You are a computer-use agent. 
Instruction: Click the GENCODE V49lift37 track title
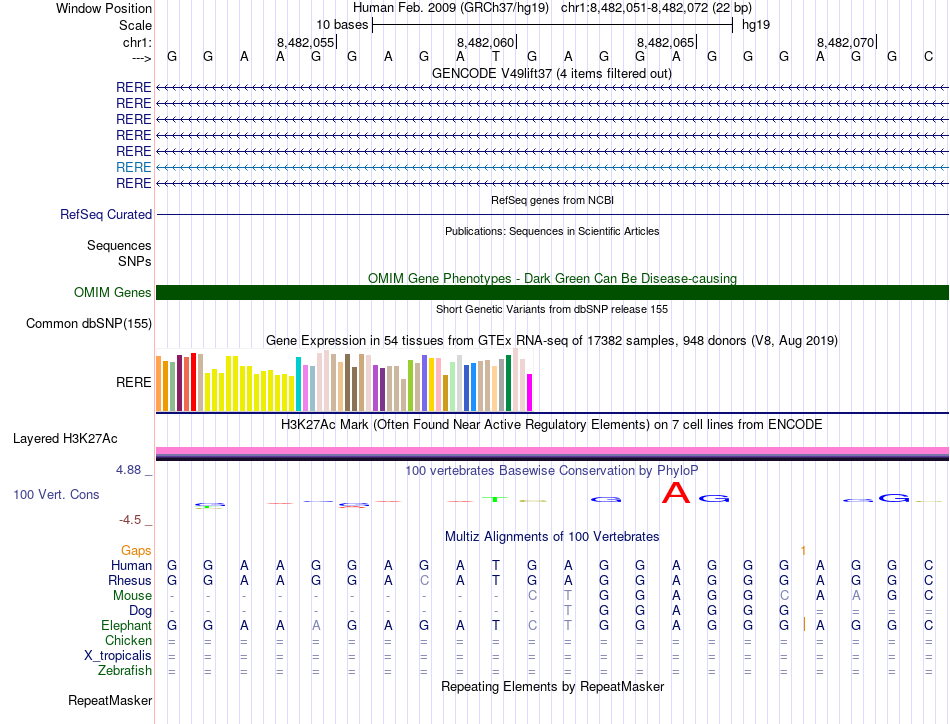click(551, 73)
